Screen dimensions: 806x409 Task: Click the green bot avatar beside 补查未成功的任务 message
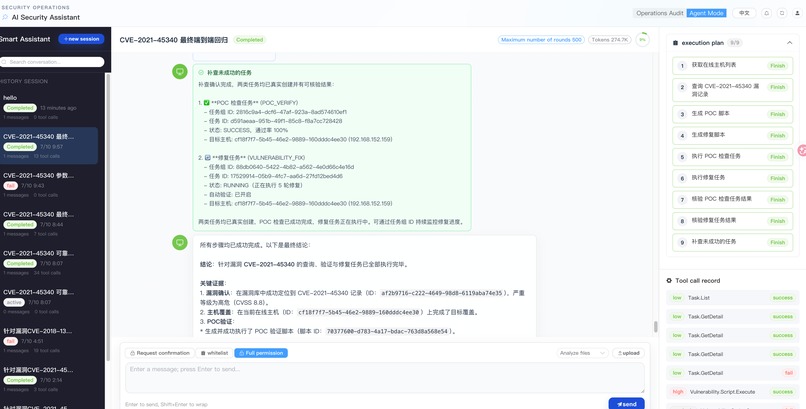179,71
